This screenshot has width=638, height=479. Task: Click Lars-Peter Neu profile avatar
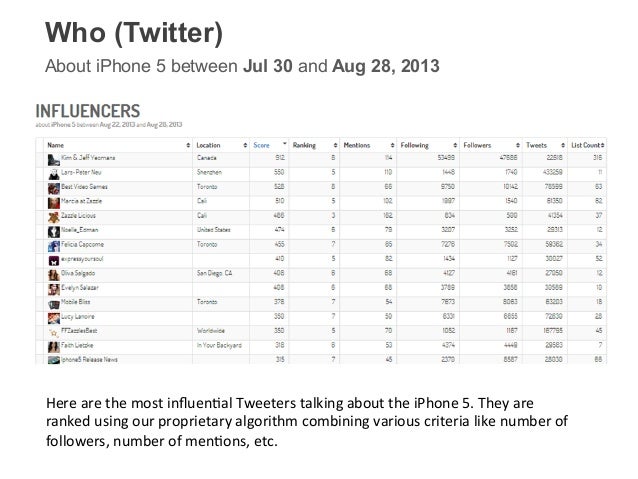54,175
